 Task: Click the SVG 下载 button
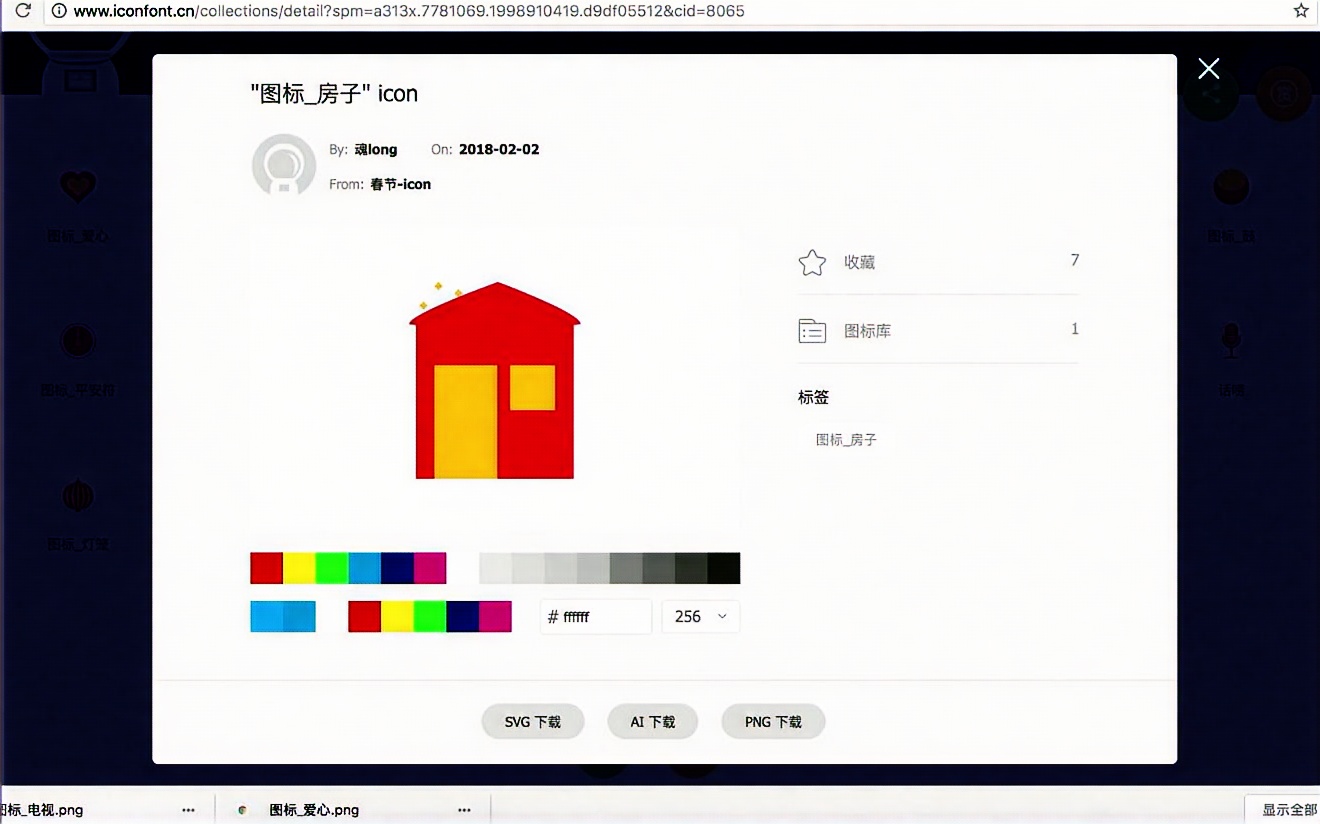click(x=532, y=722)
